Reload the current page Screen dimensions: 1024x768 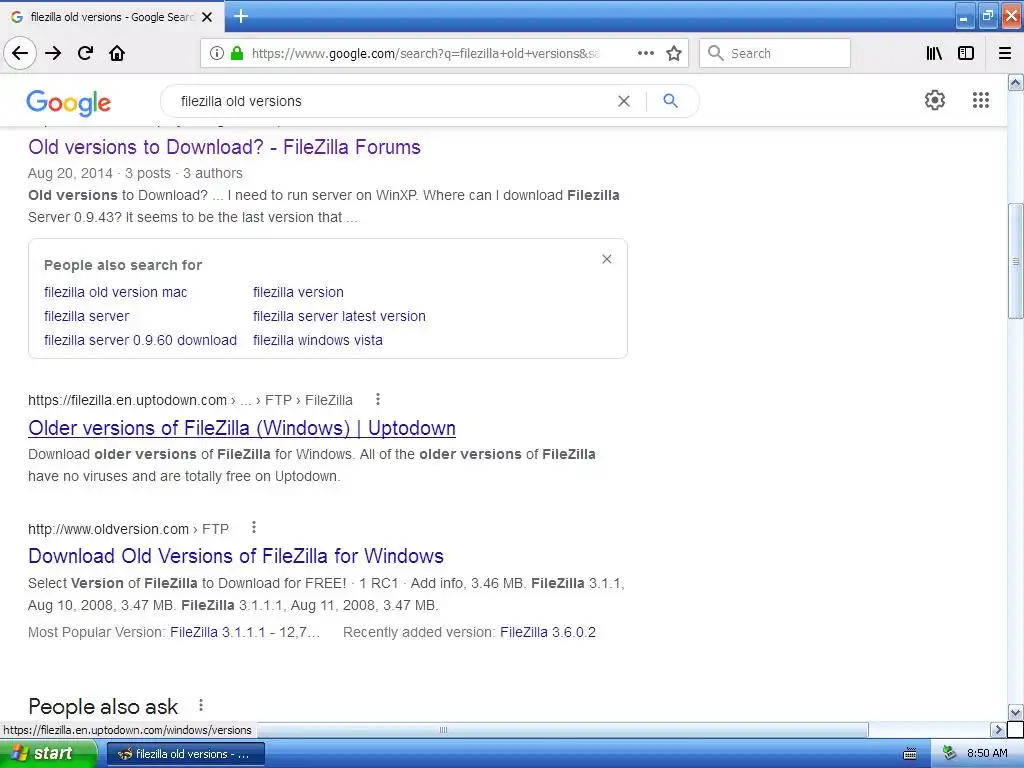(86, 54)
